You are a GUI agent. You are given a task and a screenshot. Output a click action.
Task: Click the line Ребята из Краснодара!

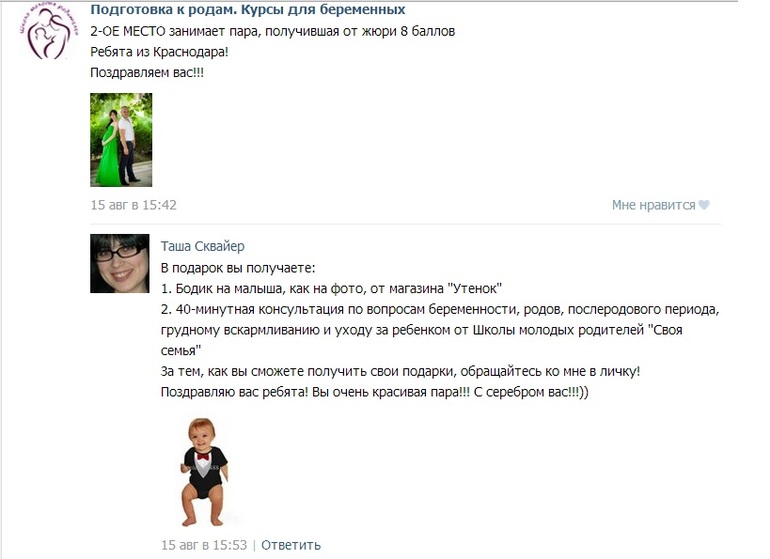click(x=159, y=52)
